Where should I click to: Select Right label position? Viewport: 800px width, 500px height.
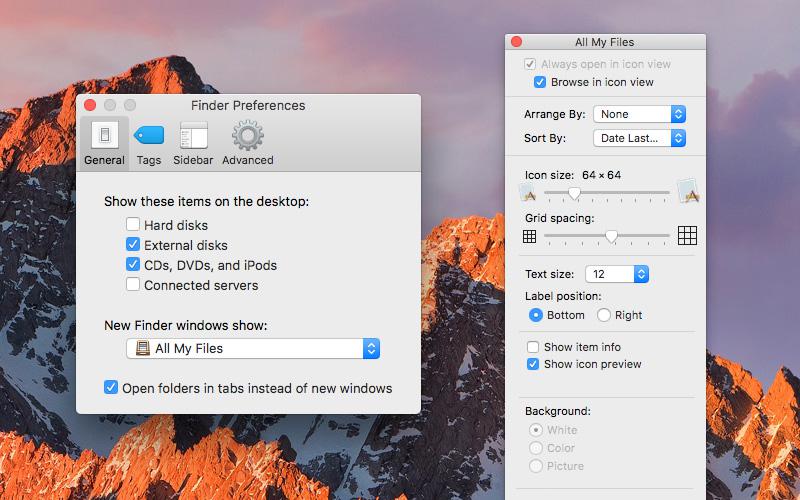coord(604,315)
